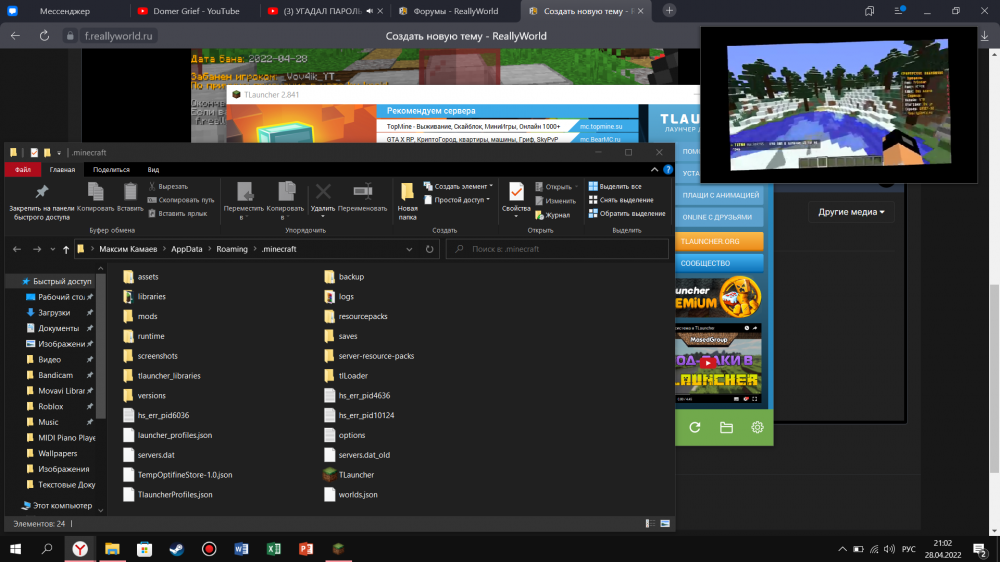1000x562 pixels.
Task: Click СООБЩЕСТВО button in TLauncher
Action: tap(719, 263)
